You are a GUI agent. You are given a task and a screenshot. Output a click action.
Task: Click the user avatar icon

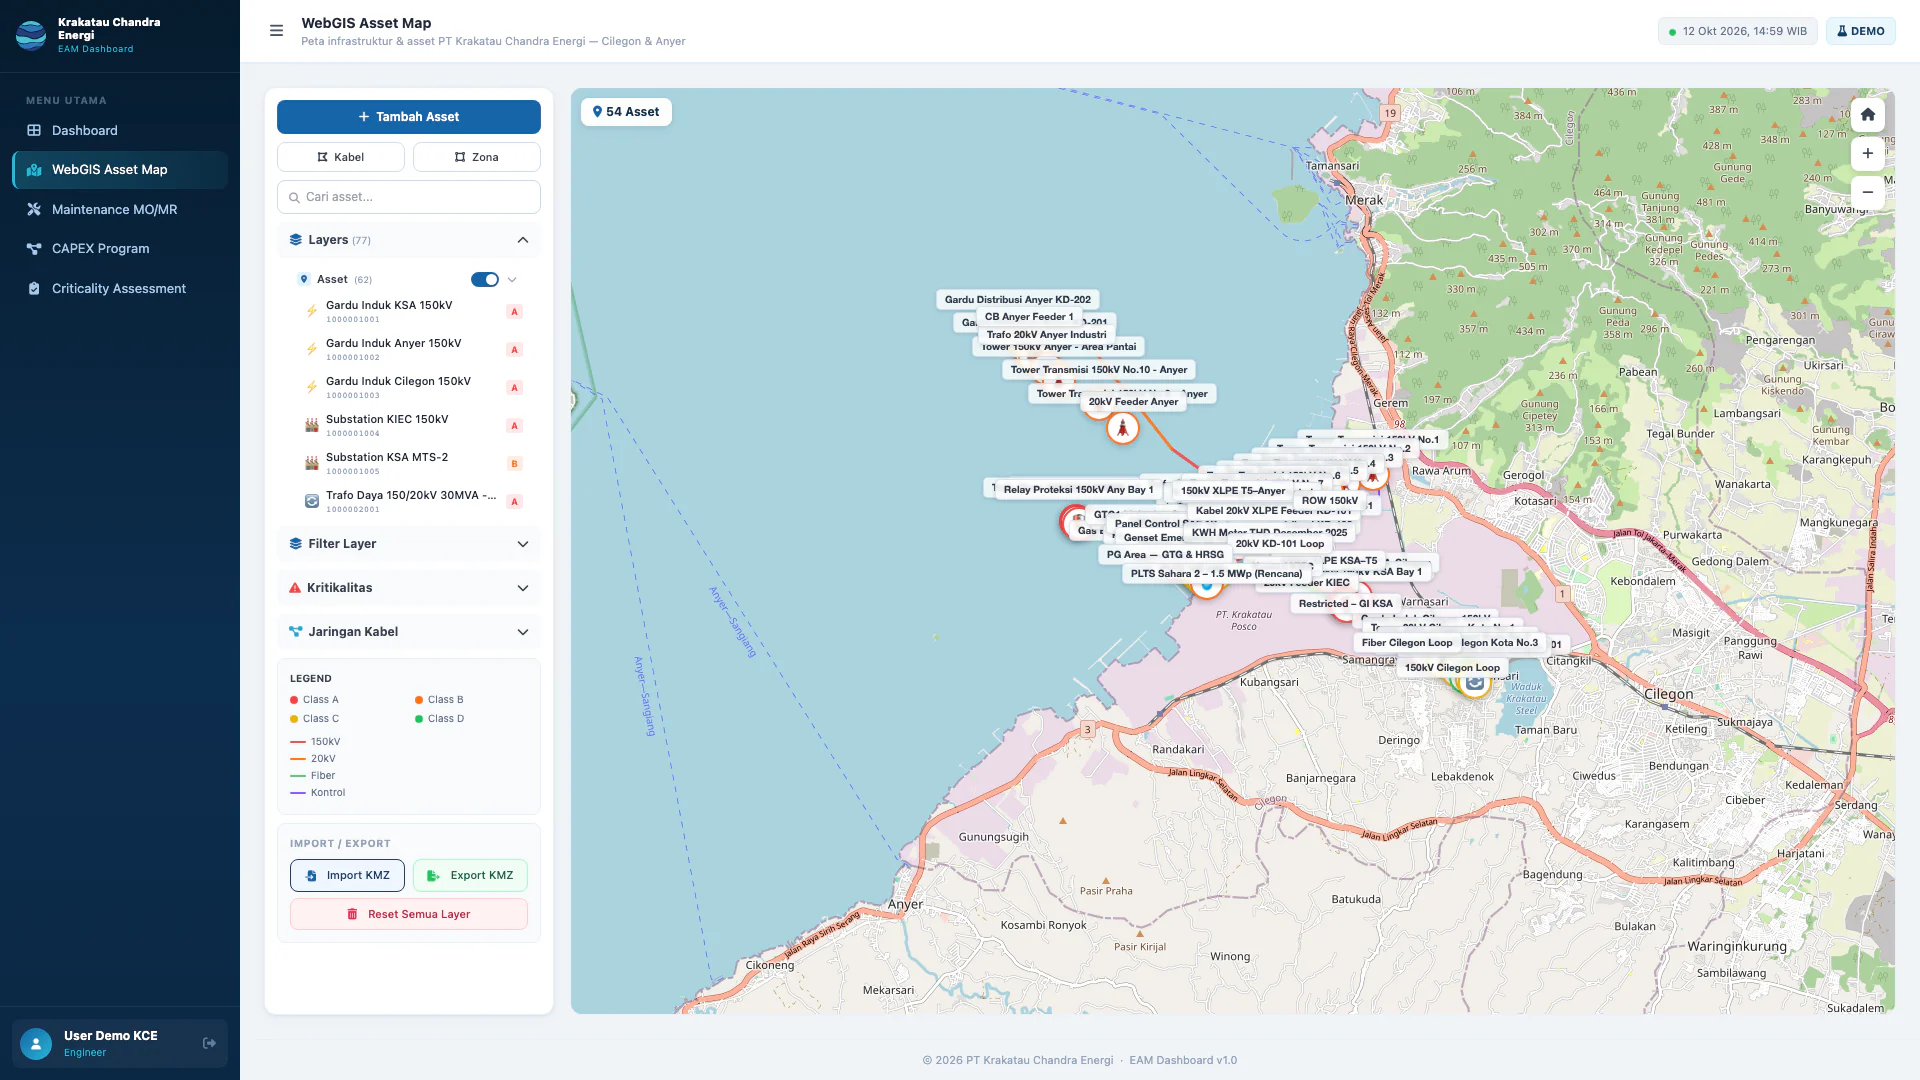click(36, 1043)
